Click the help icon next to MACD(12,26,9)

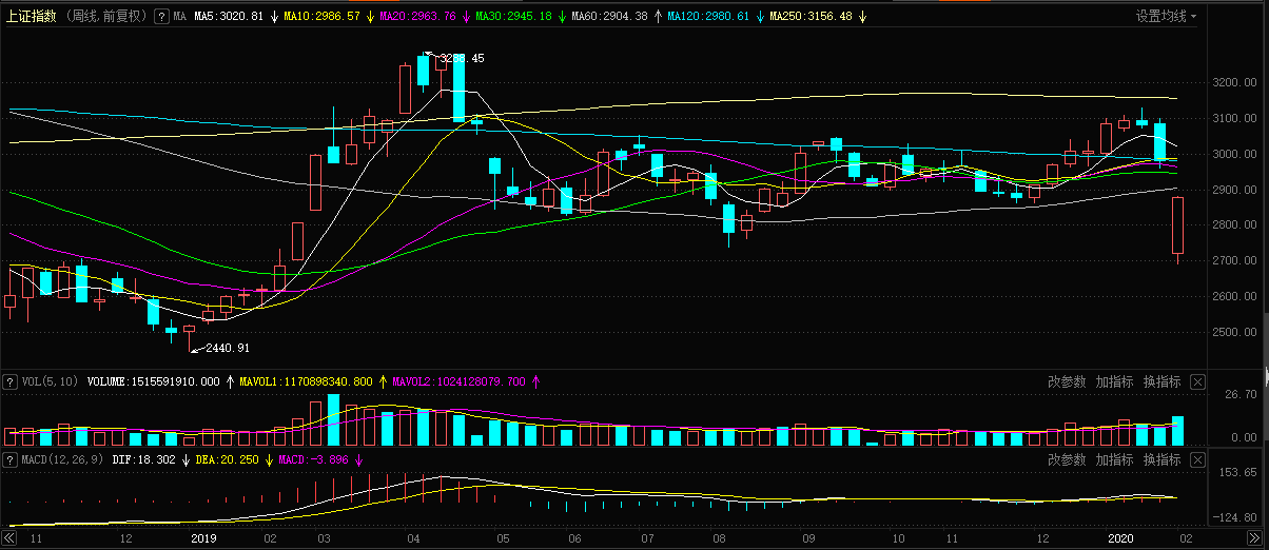pos(11,460)
